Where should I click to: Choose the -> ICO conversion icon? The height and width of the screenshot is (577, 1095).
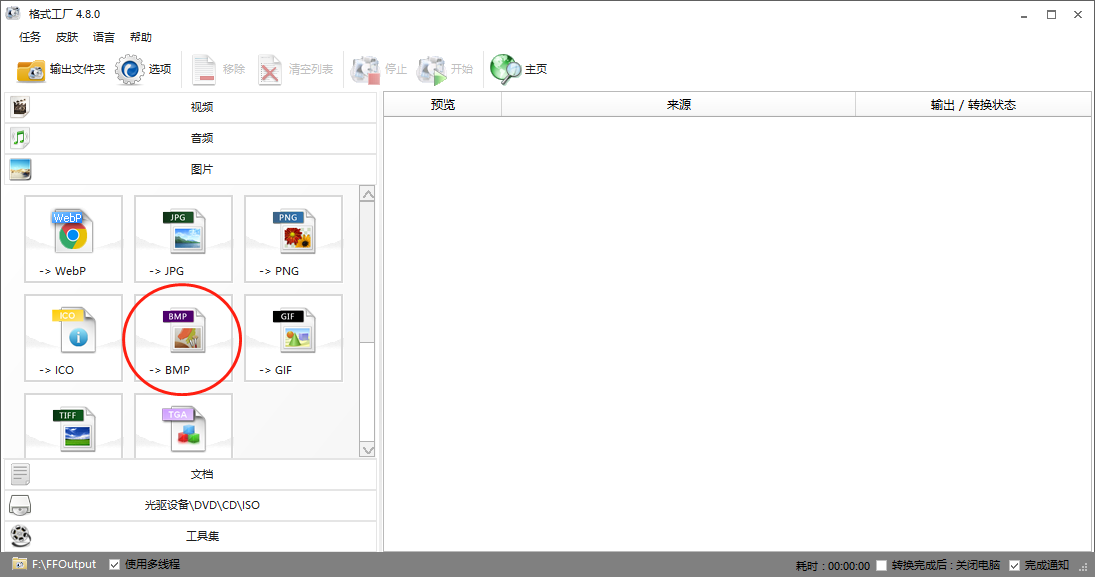73,338
